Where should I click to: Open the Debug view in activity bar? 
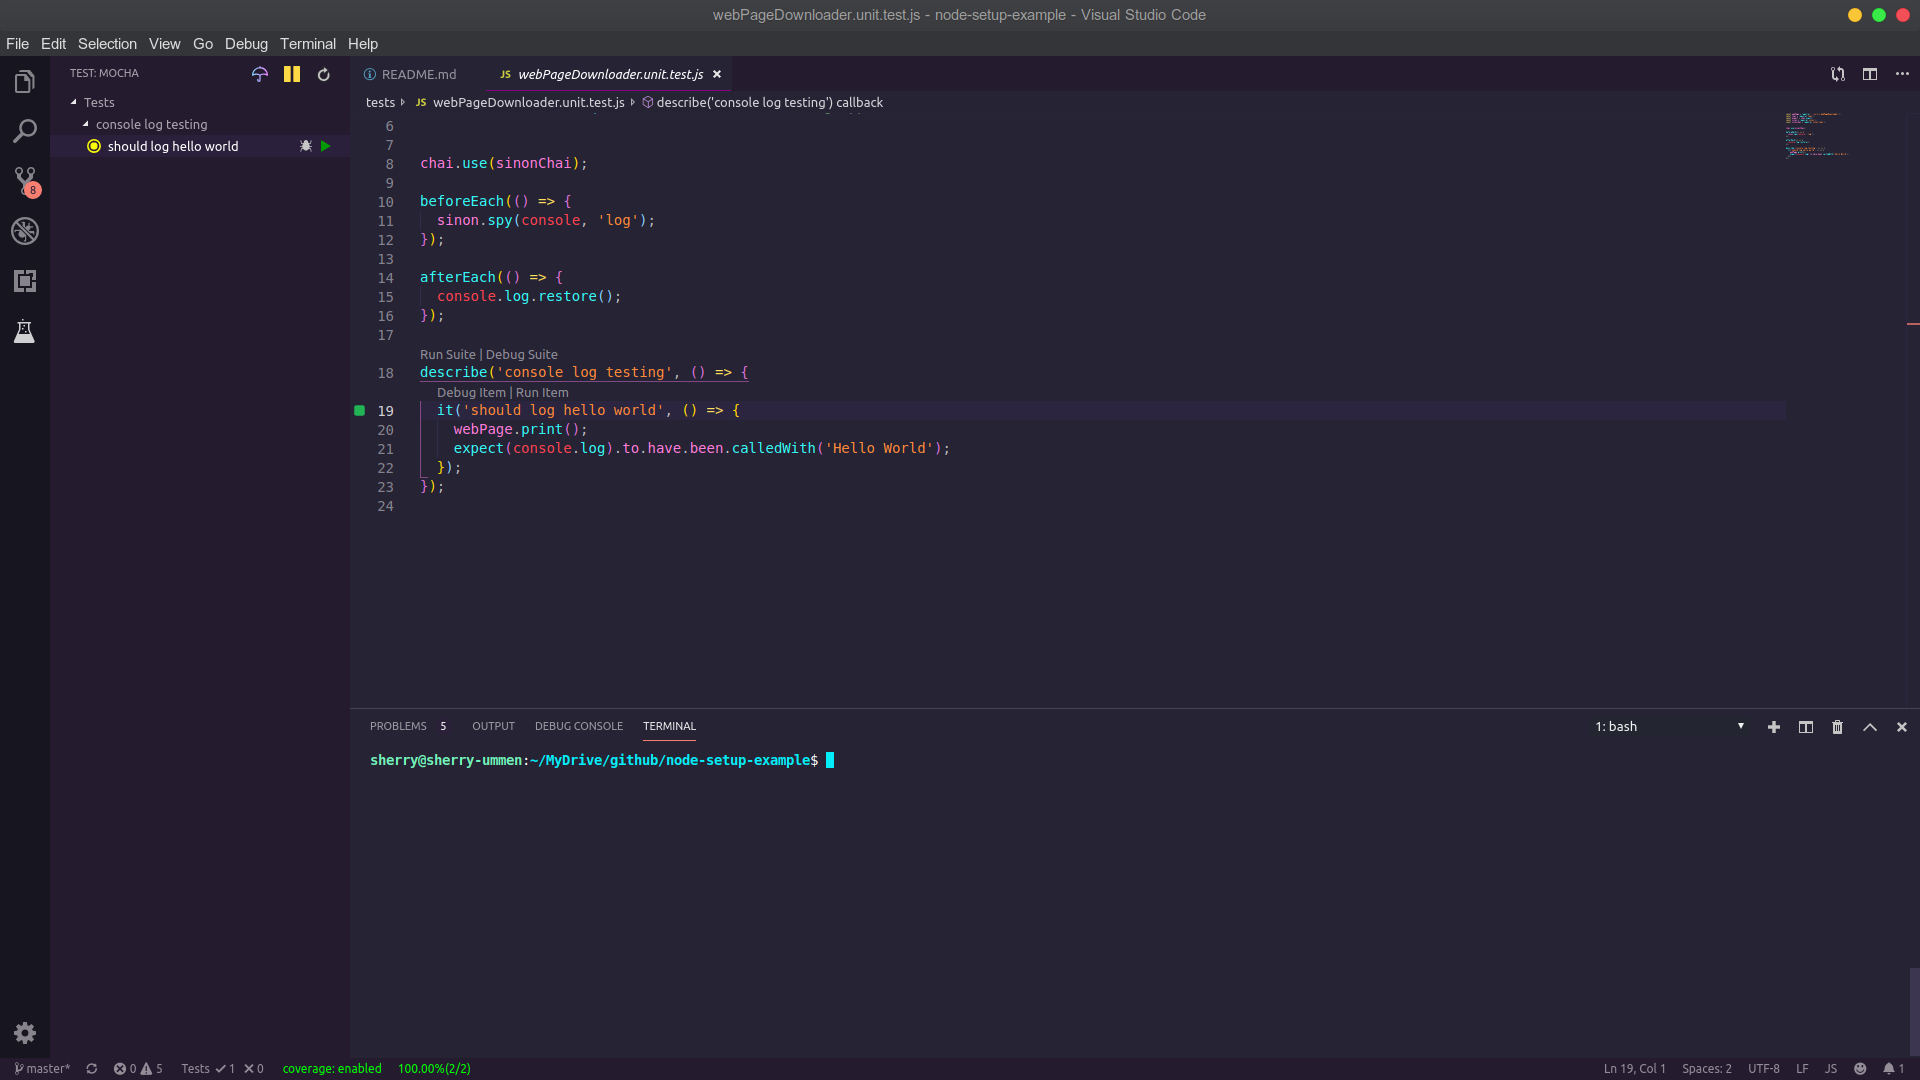[x=25, y=231]
